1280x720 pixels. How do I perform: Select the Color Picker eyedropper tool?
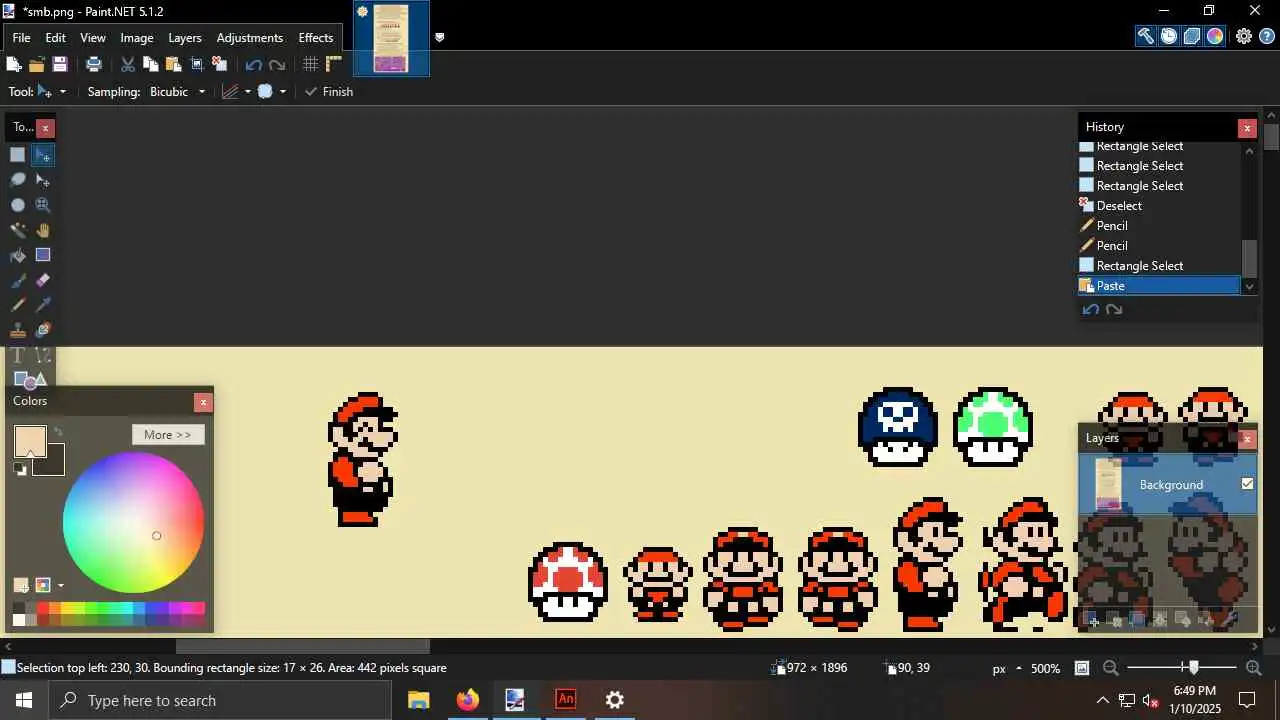pyautogui.click(x=43, y=305)
